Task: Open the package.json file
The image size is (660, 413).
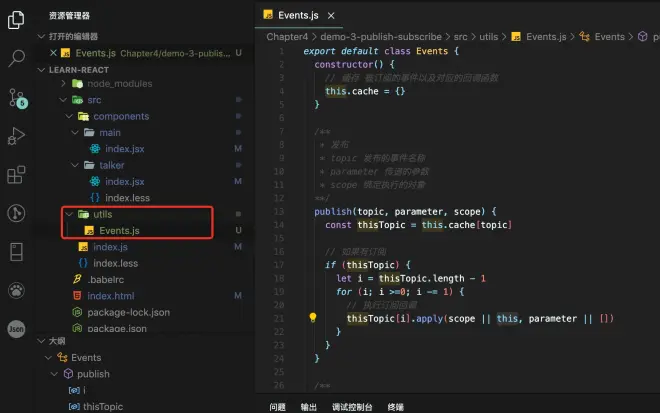Action: coord(117,328)
